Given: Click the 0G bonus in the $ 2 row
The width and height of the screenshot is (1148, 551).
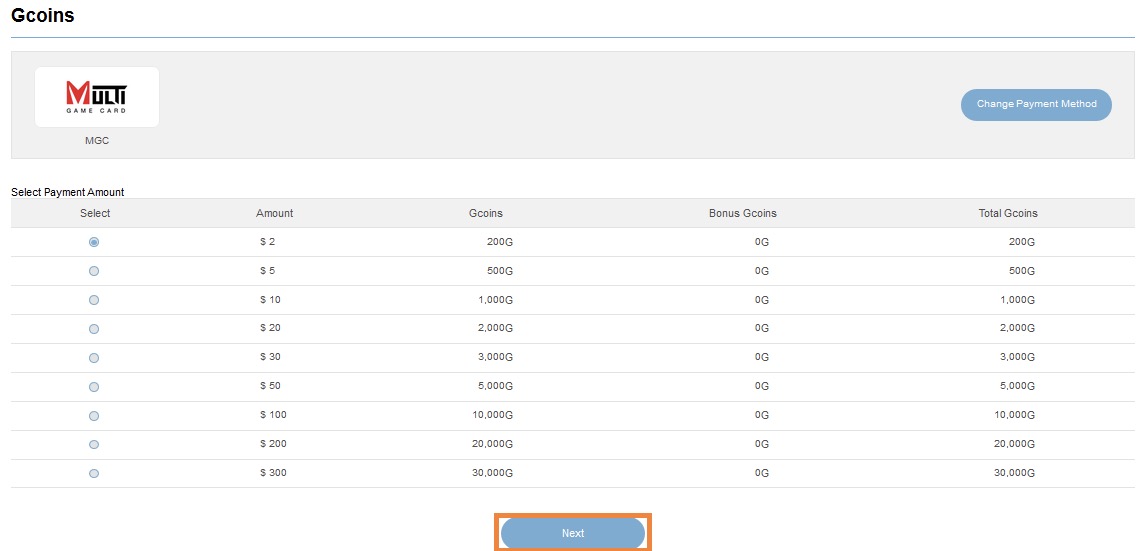Looking at the screenshot, I should [761, 242].
